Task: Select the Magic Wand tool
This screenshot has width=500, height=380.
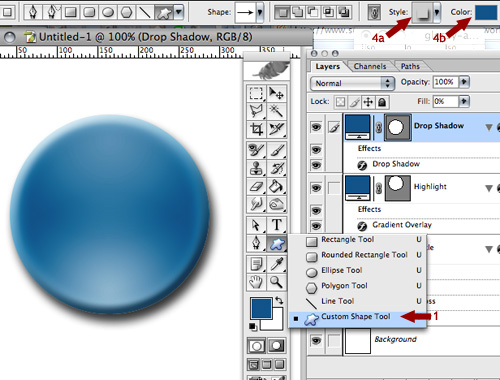Action: [277, 111]
